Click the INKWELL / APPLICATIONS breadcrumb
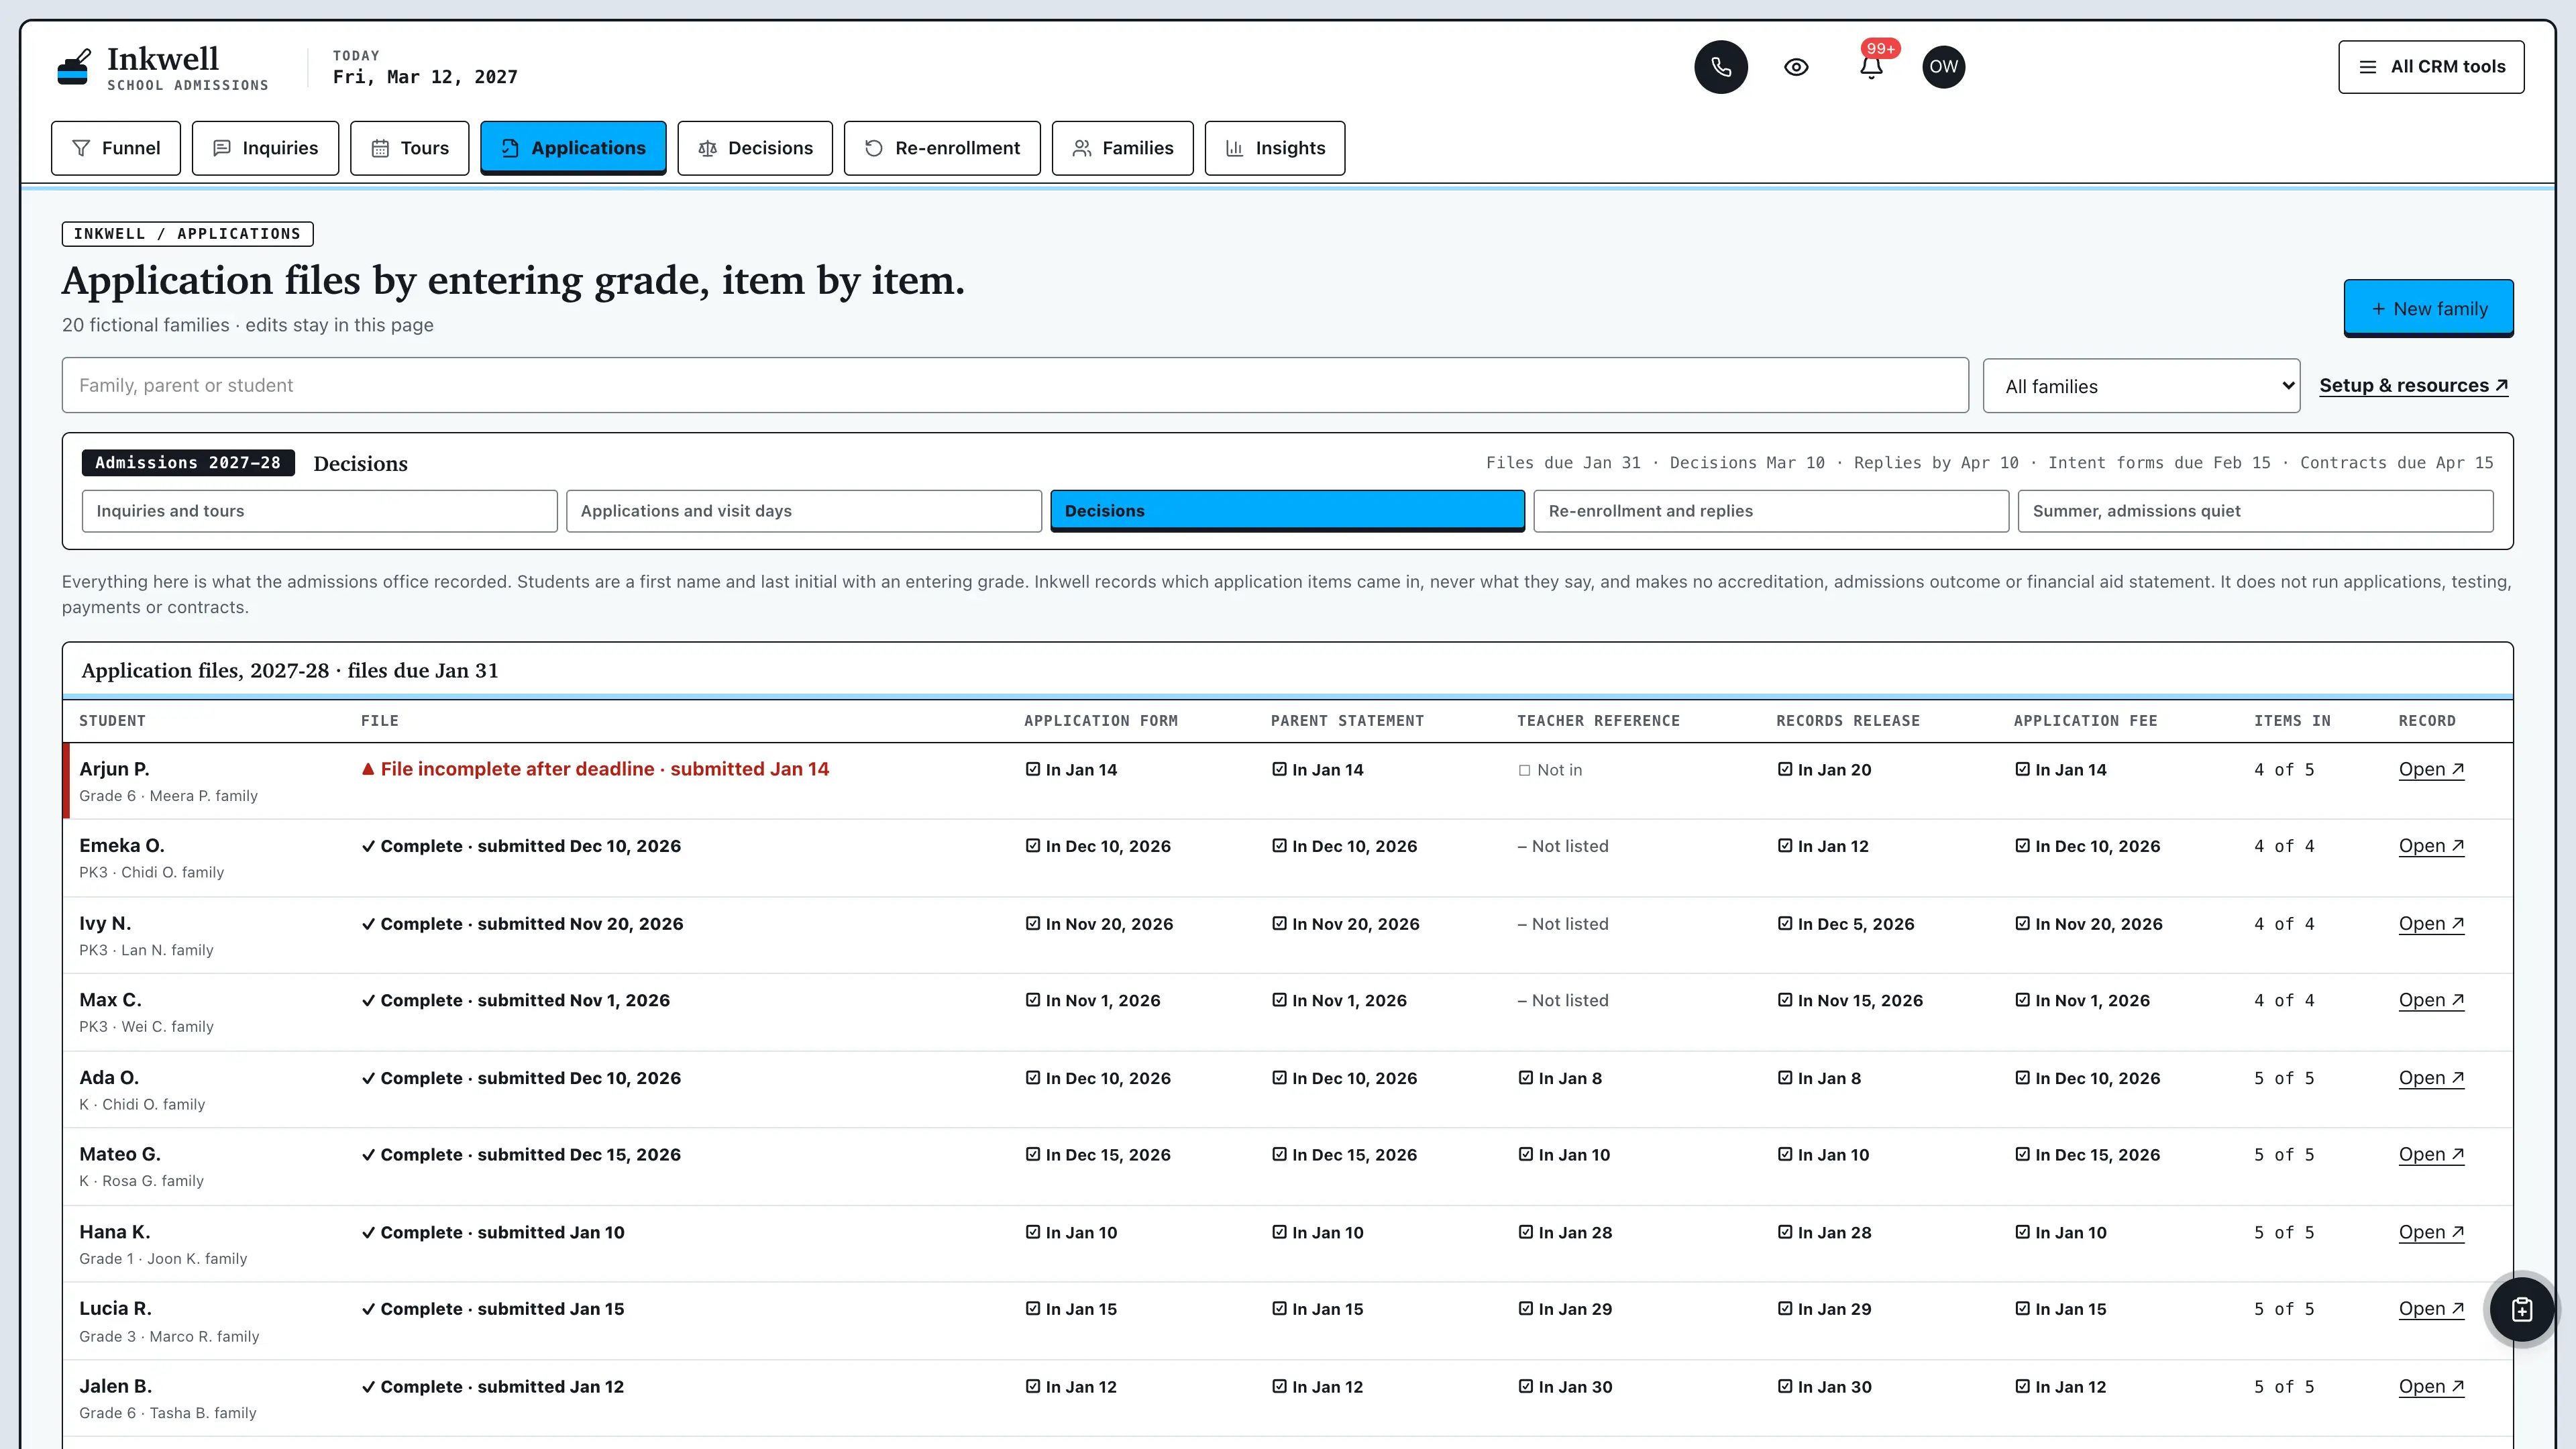The image size is (2576, 1449). [187, 234]
